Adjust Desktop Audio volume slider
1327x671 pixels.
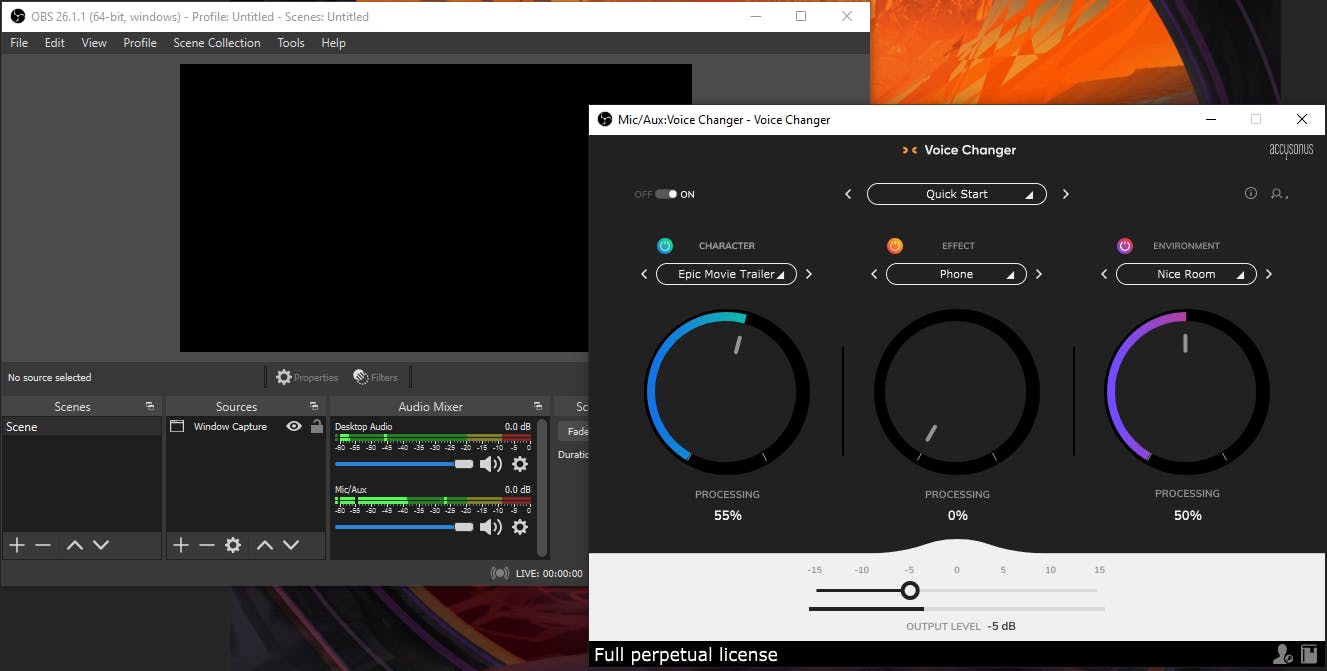pyautogui.click(x=404, y=464)
